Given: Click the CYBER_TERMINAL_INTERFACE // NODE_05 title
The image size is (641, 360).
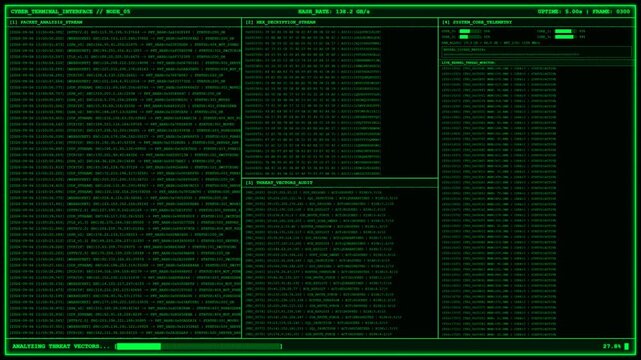Looking at the screenshot, I should [70, 11].
